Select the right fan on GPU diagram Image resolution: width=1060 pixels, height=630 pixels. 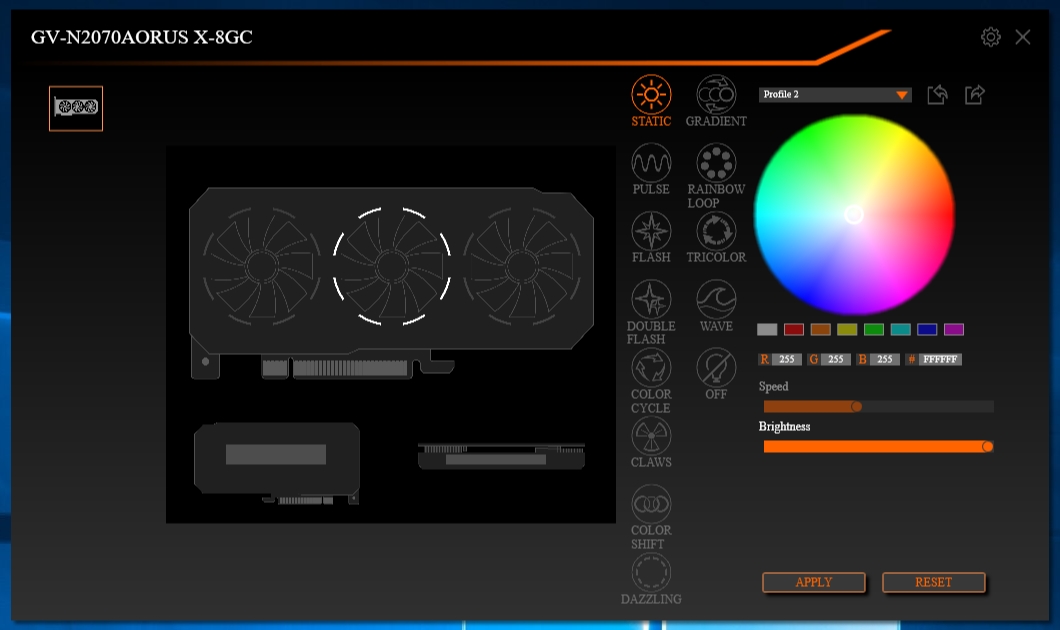(522, 266)
